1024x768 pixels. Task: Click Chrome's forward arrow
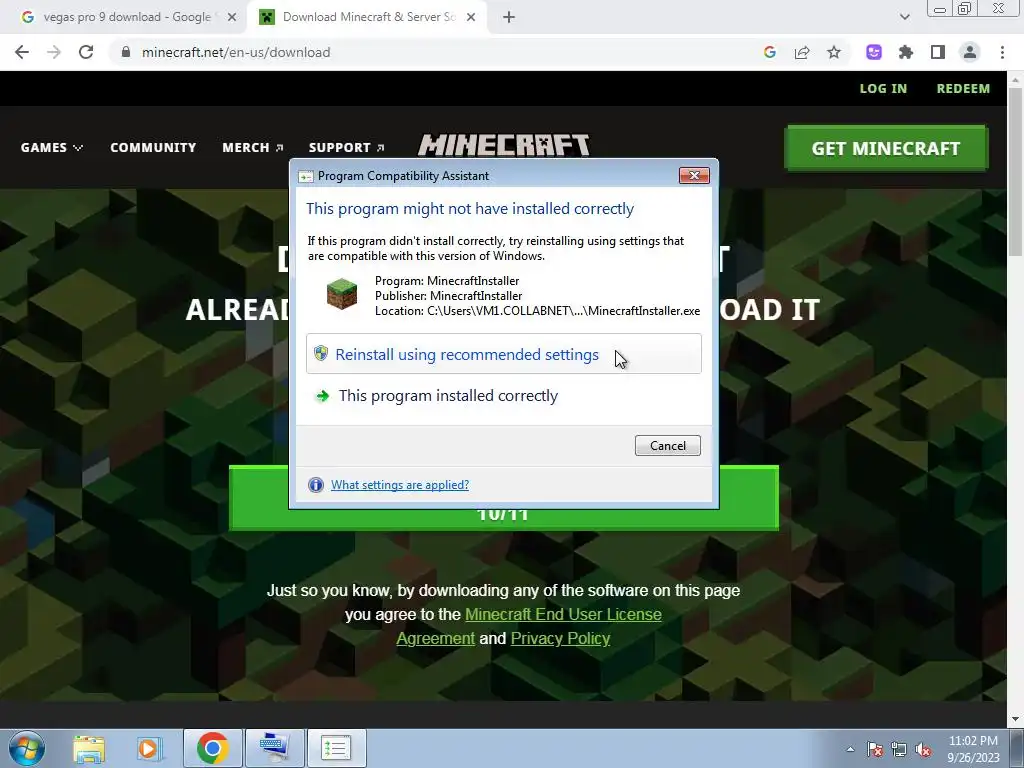point(54,52)
